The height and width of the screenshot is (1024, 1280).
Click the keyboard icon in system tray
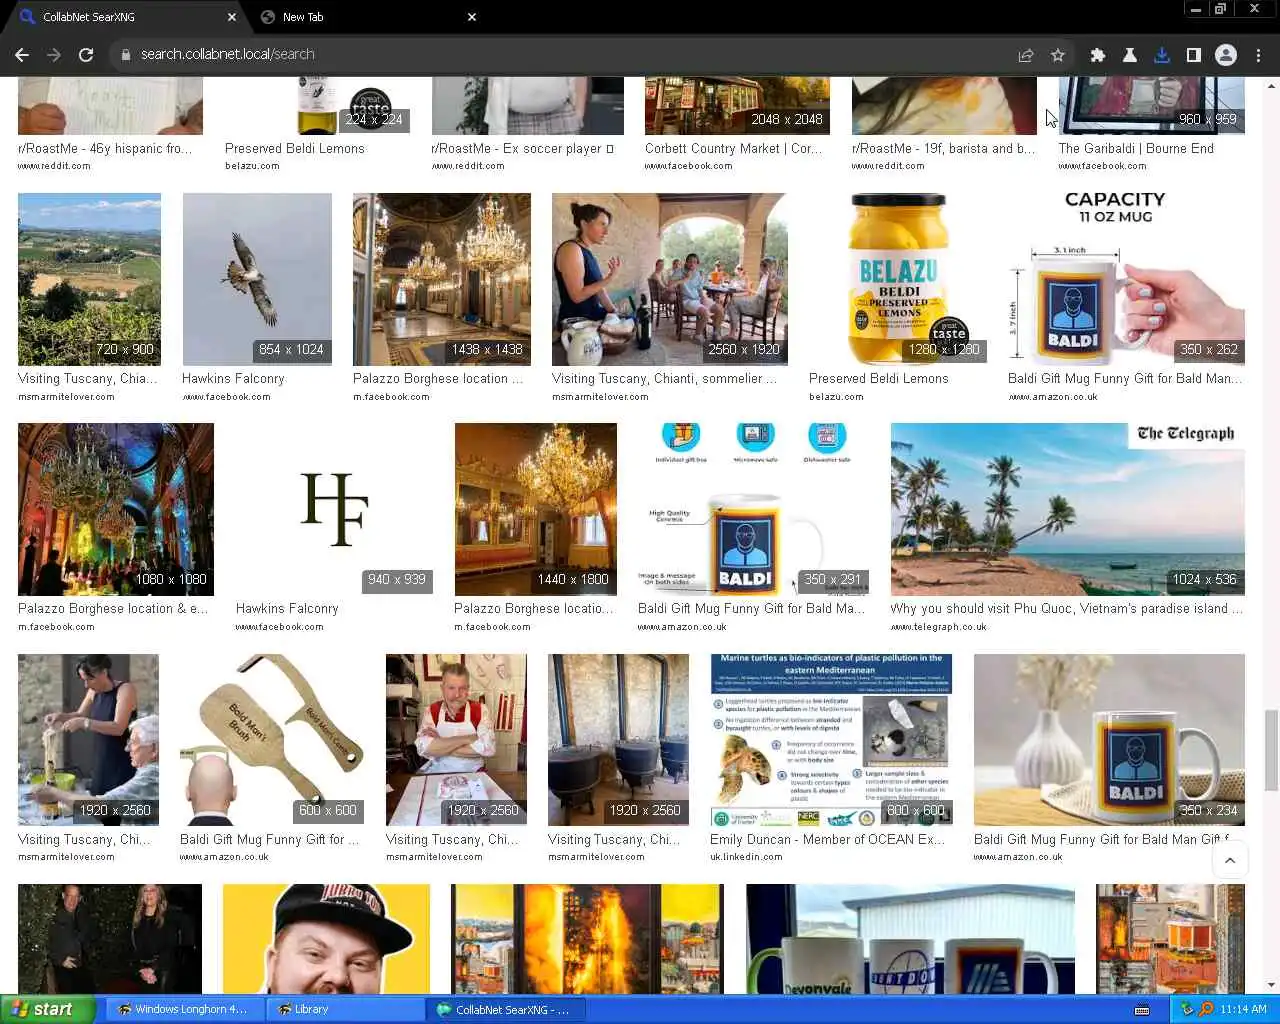point(1142,1009)
